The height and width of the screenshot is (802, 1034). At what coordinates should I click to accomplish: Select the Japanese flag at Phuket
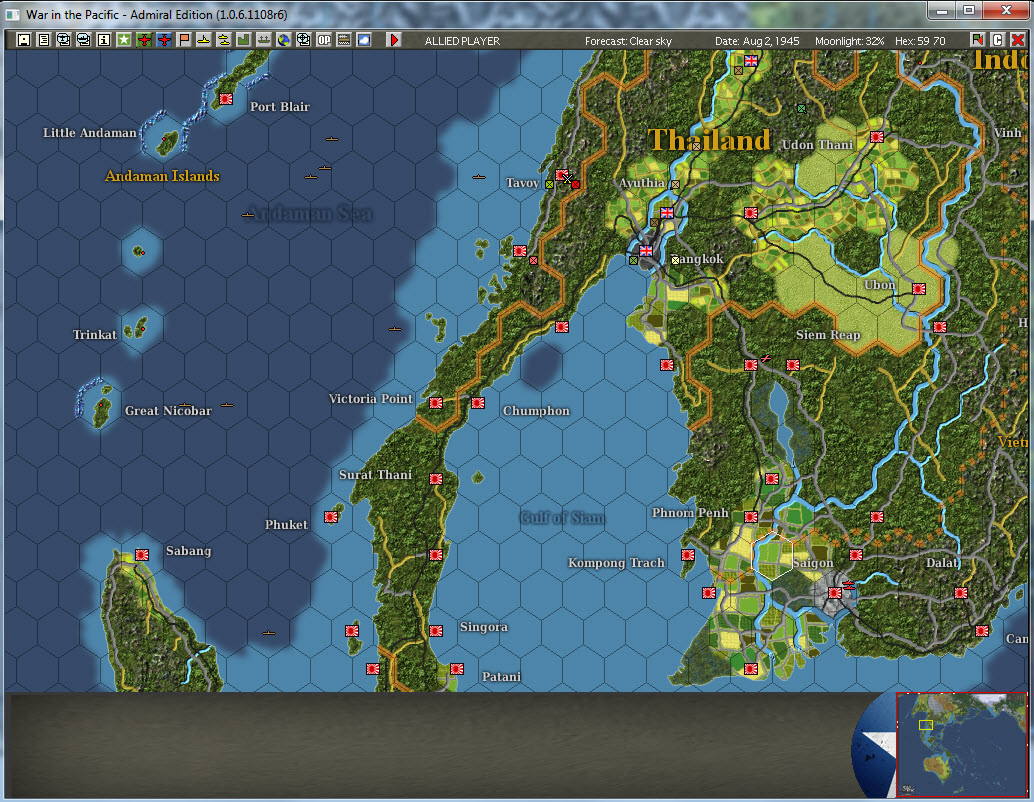(x=331, y=517)
